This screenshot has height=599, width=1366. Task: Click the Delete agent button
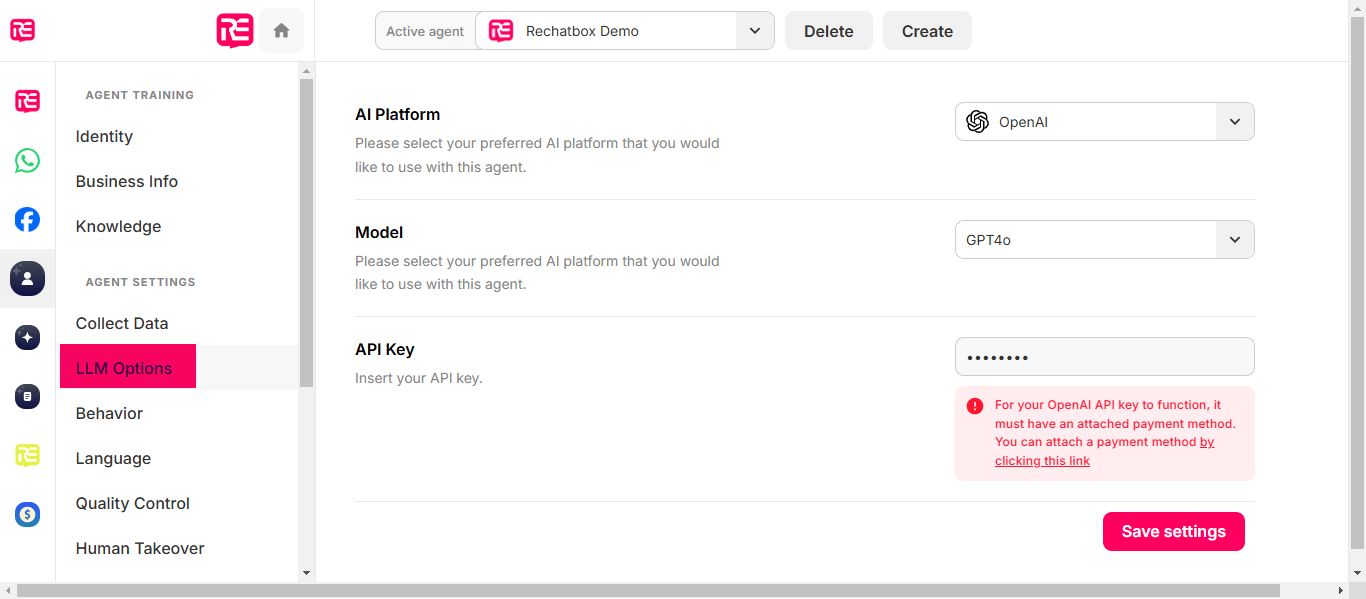(x=829, y=31)
